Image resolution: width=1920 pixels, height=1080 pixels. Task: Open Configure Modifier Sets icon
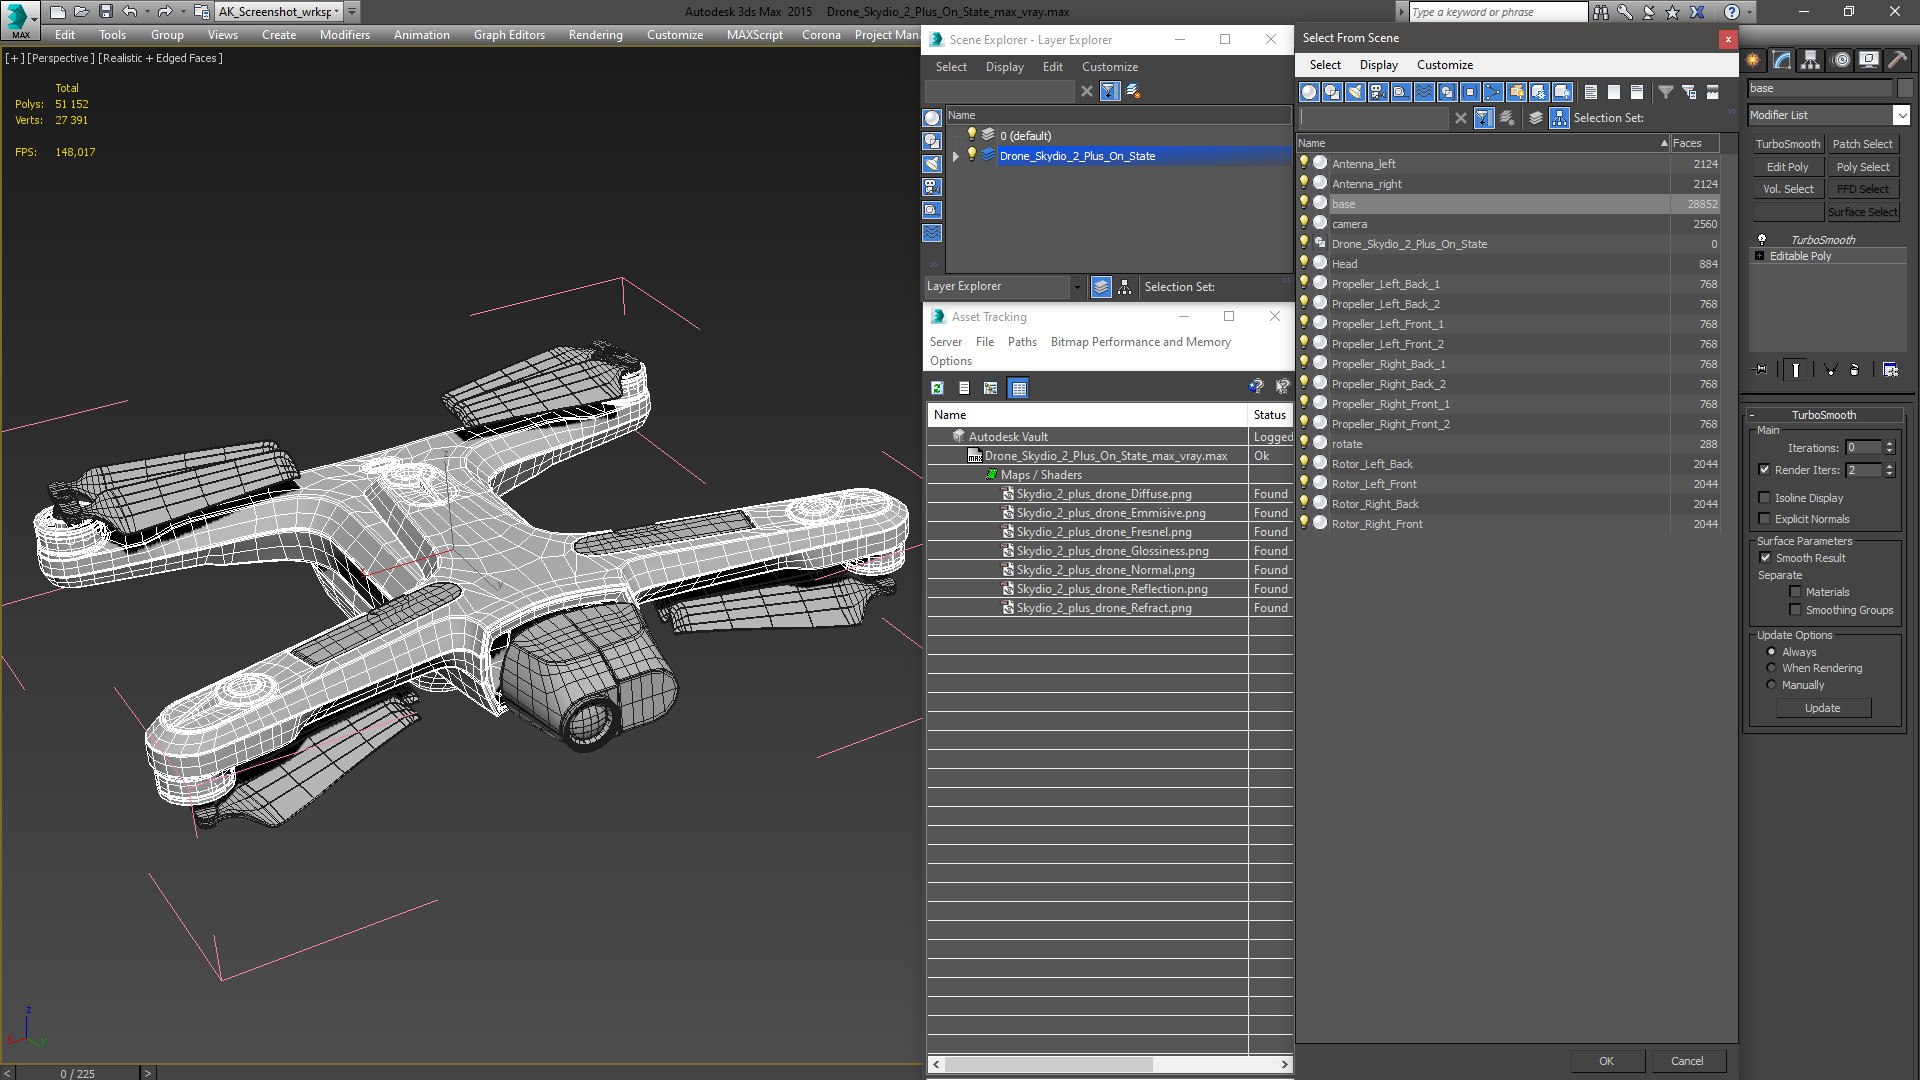tap(1890, 370)
